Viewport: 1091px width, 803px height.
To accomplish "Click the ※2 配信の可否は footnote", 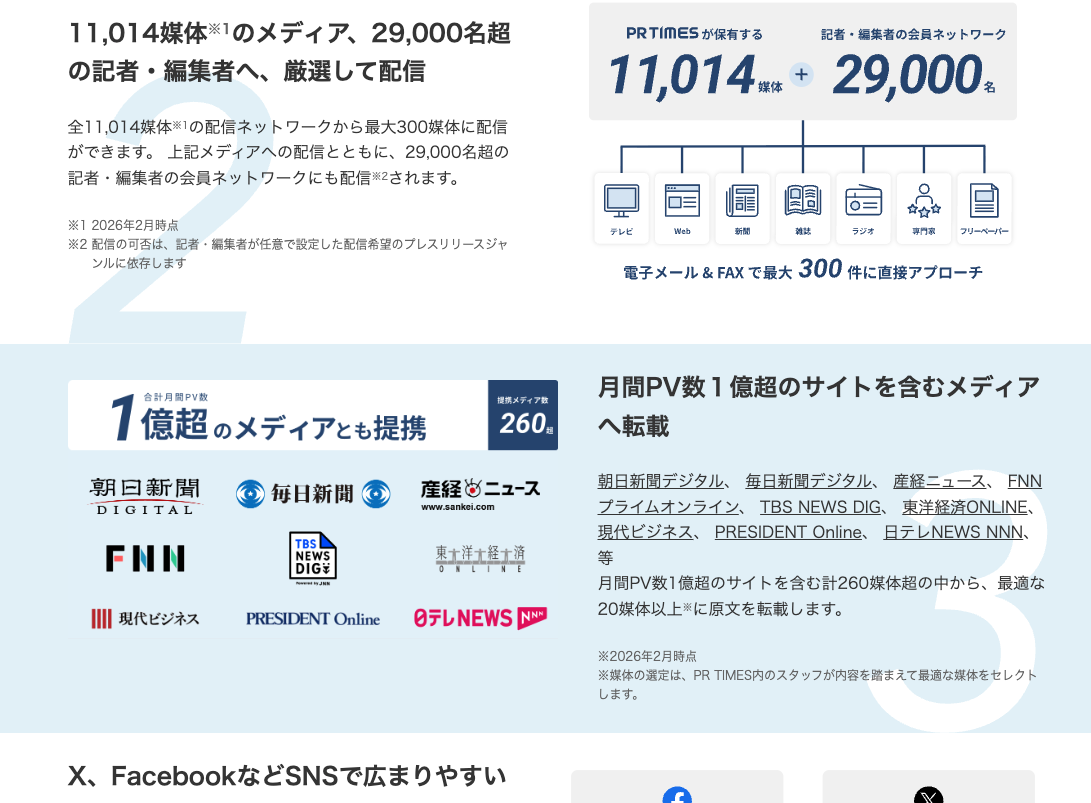I will tap(287, 253).
